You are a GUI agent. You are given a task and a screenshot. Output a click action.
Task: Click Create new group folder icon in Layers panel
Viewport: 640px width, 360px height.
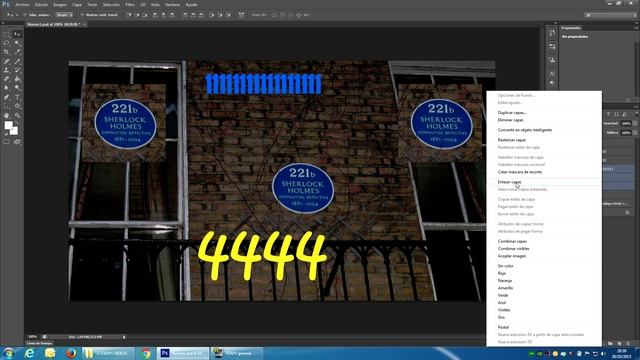pyautogui.click(x=611, y=344)
